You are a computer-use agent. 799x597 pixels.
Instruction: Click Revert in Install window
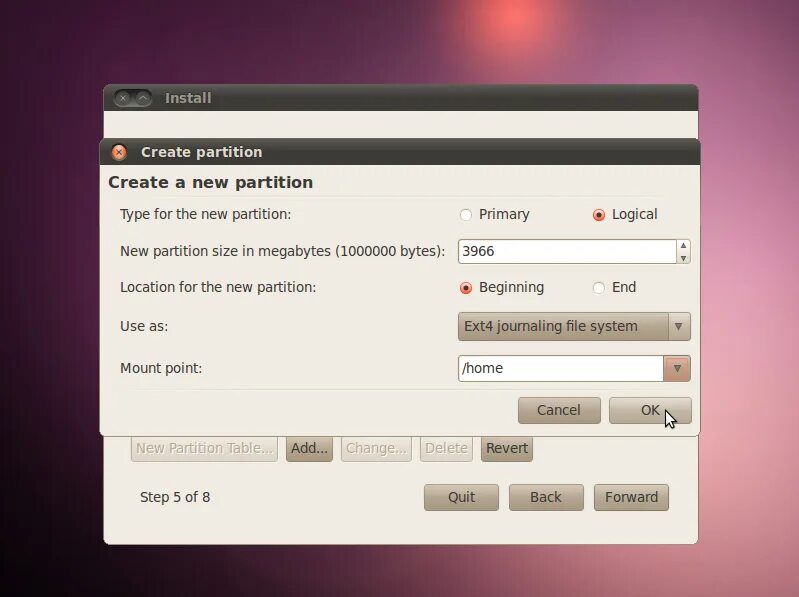[x=507, y=448]
